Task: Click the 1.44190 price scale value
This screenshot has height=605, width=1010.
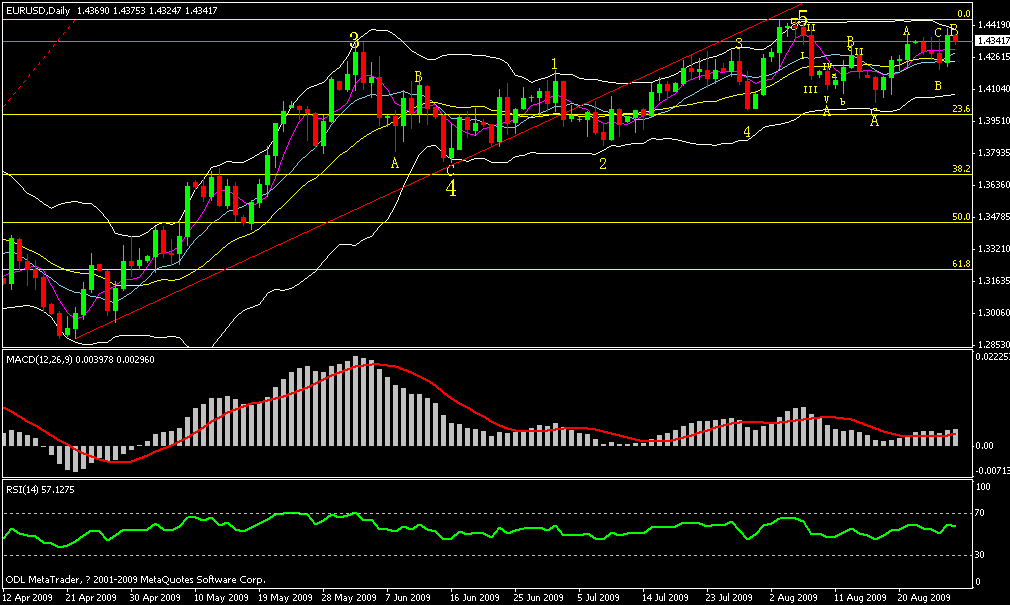Action: coord(993,24)
